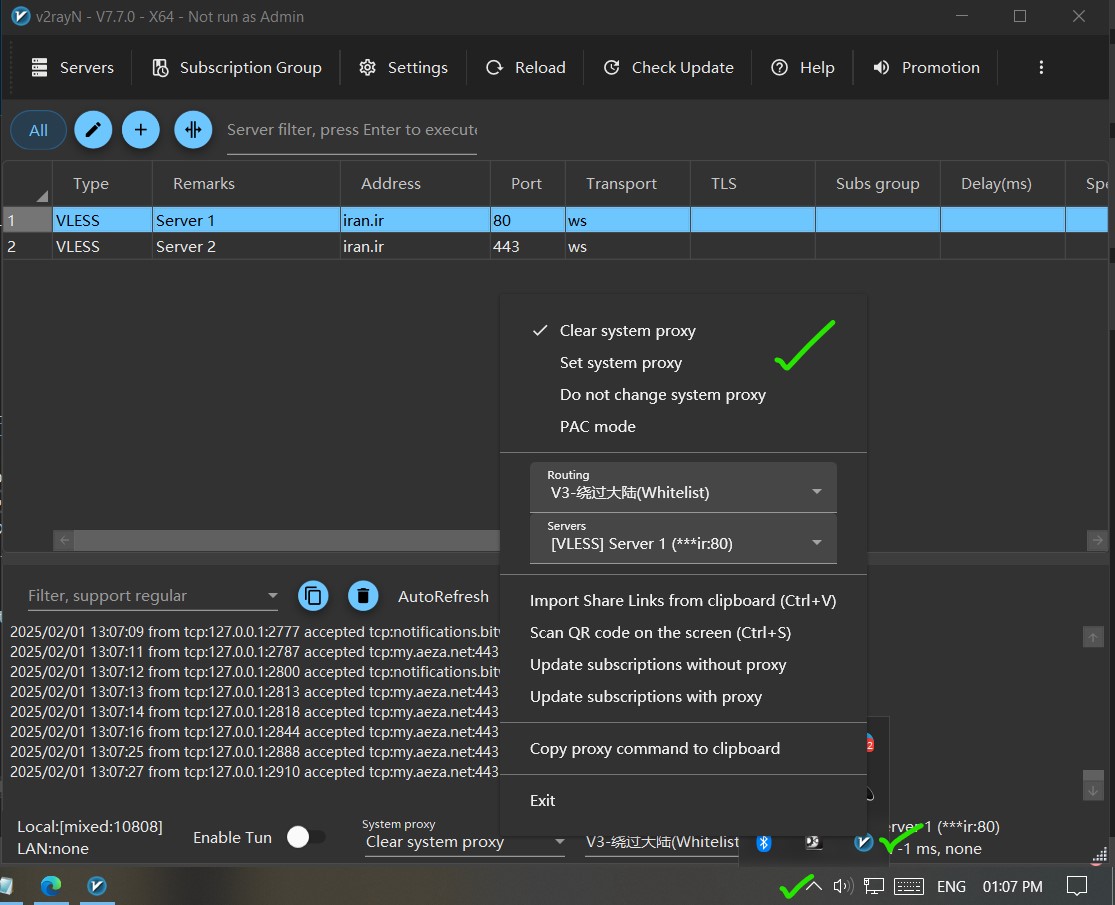This screenshot has height=905, width=1115.
Task: Click the edit server pencil icon
Action: tap(93, 130)
